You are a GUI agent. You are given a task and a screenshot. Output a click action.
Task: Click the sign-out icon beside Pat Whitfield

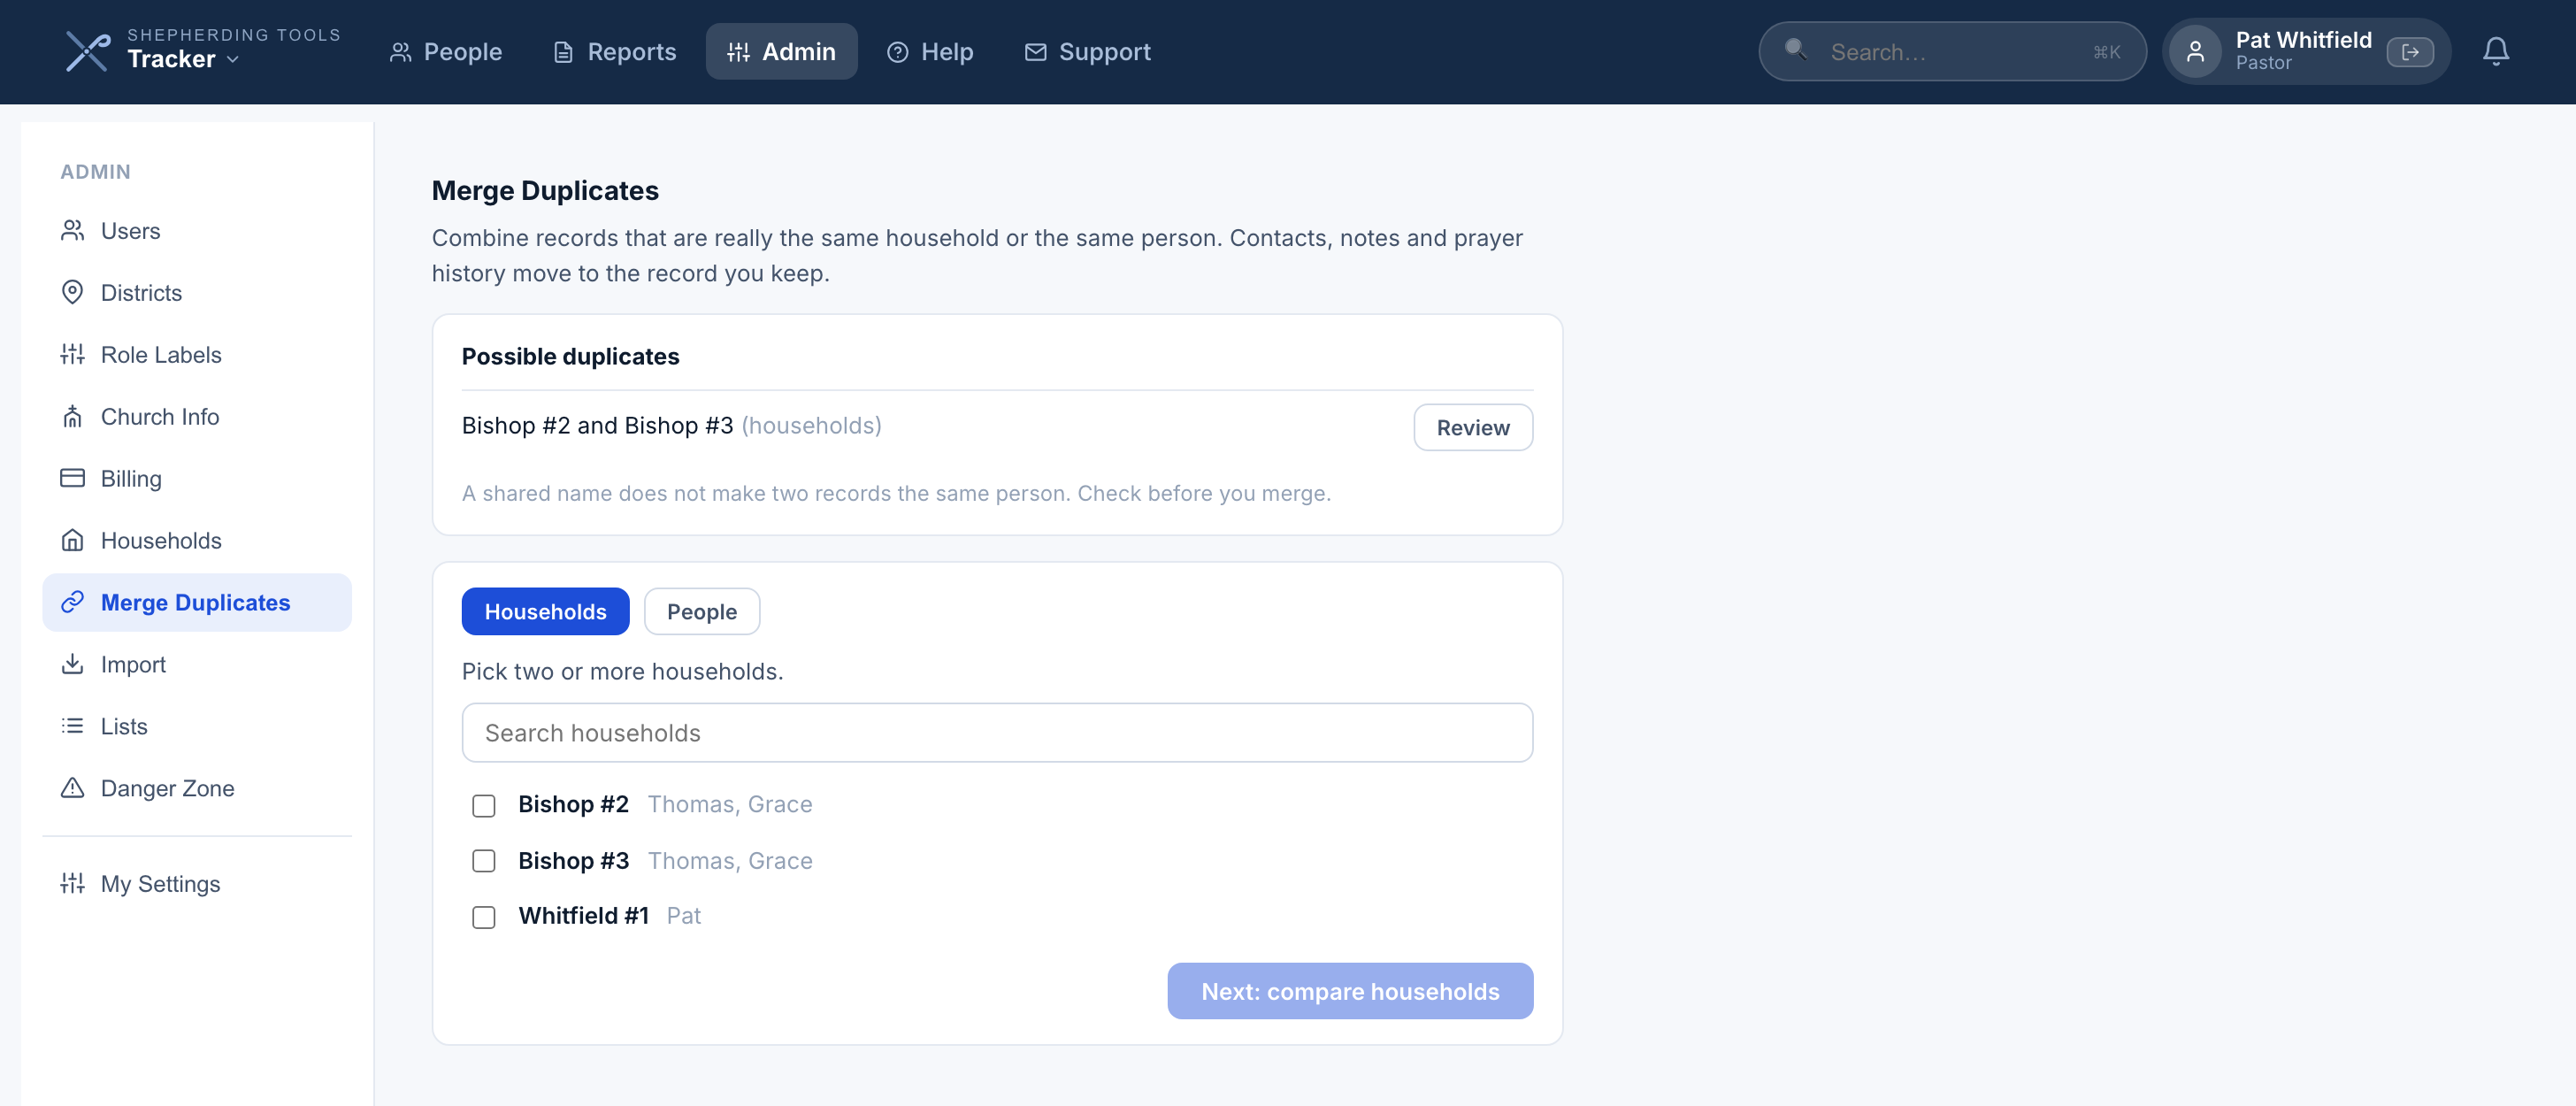(2409, 52)
